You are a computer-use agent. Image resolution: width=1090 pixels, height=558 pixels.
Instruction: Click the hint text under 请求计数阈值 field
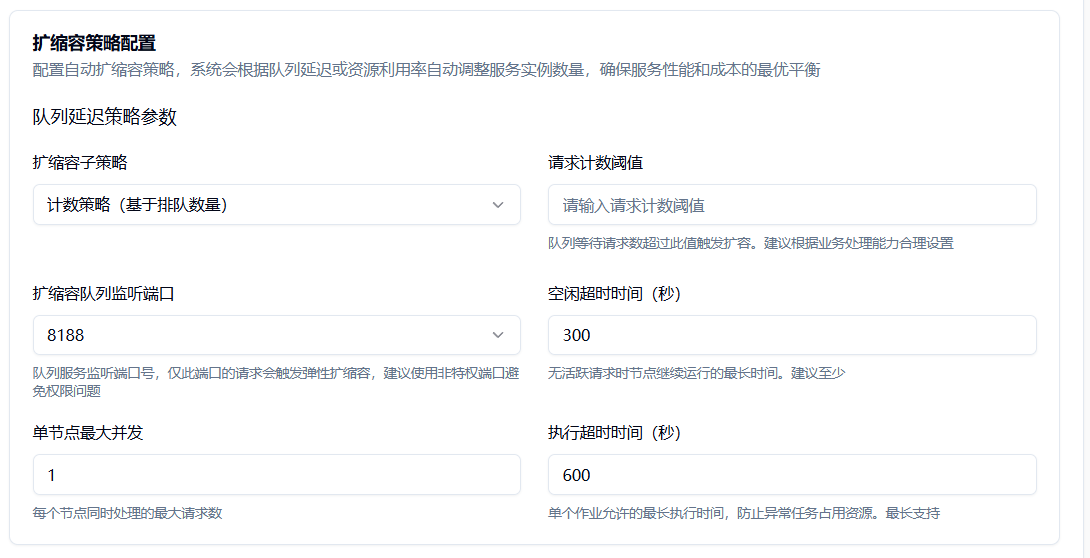pyautogui.click(x=750, y=243)
